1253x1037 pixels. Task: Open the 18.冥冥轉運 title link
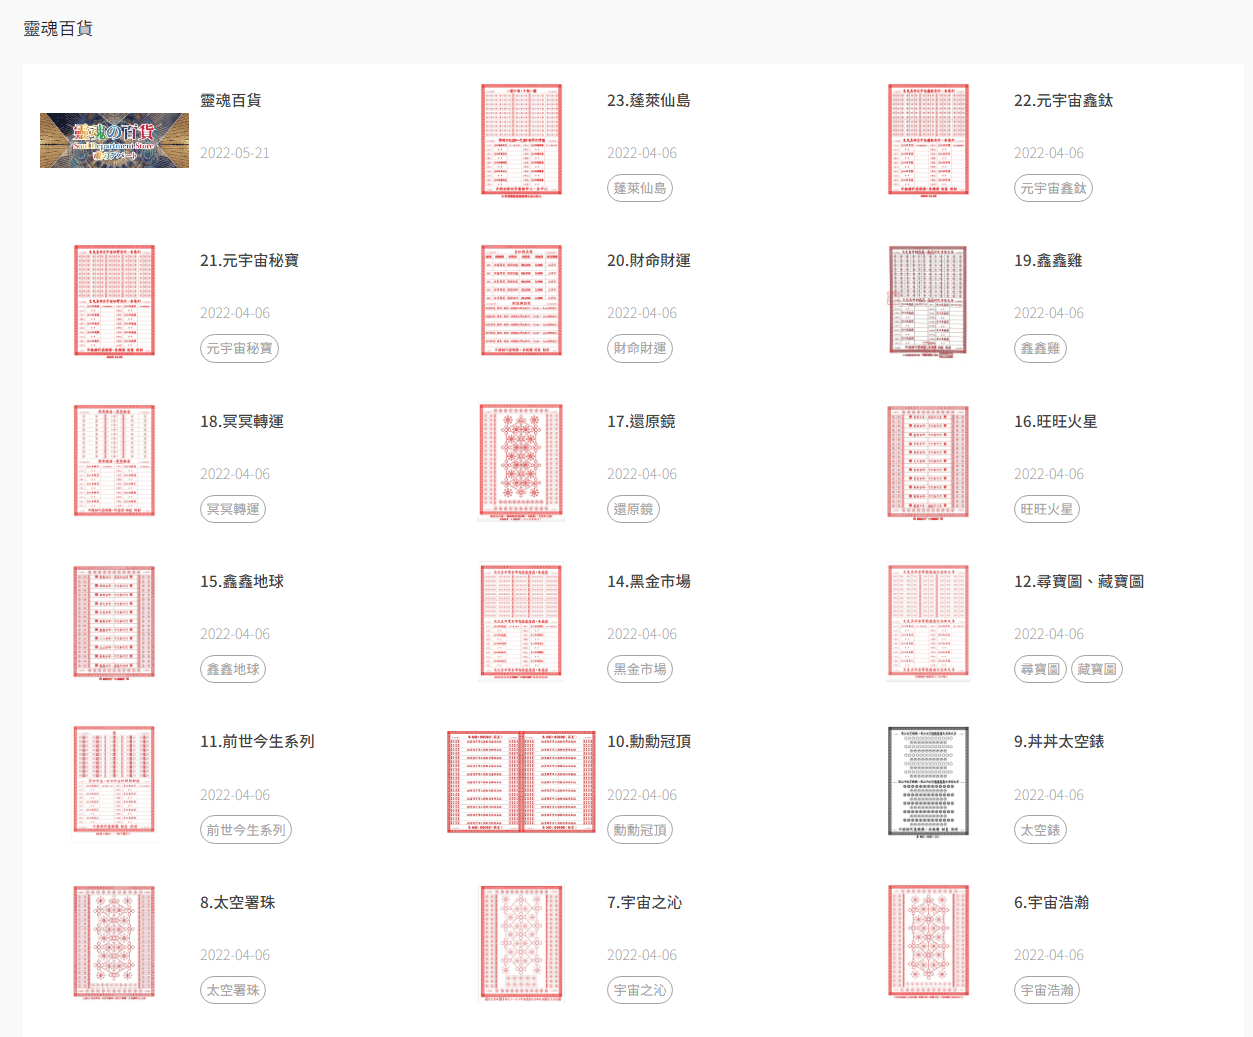242,421
